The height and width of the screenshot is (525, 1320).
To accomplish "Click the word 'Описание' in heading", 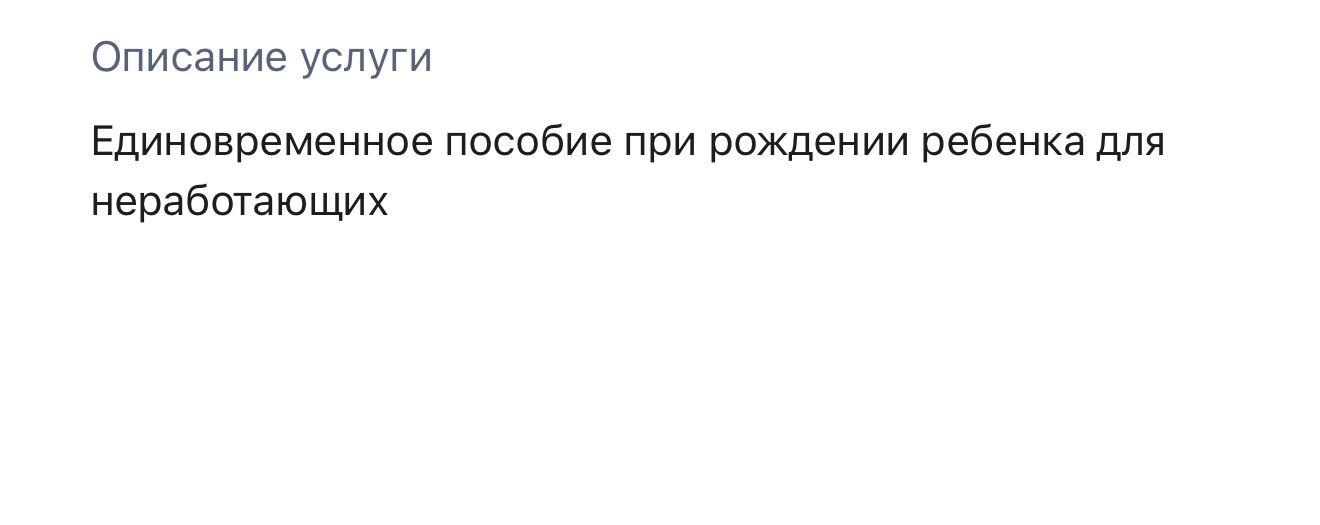I will pos(189,58).
